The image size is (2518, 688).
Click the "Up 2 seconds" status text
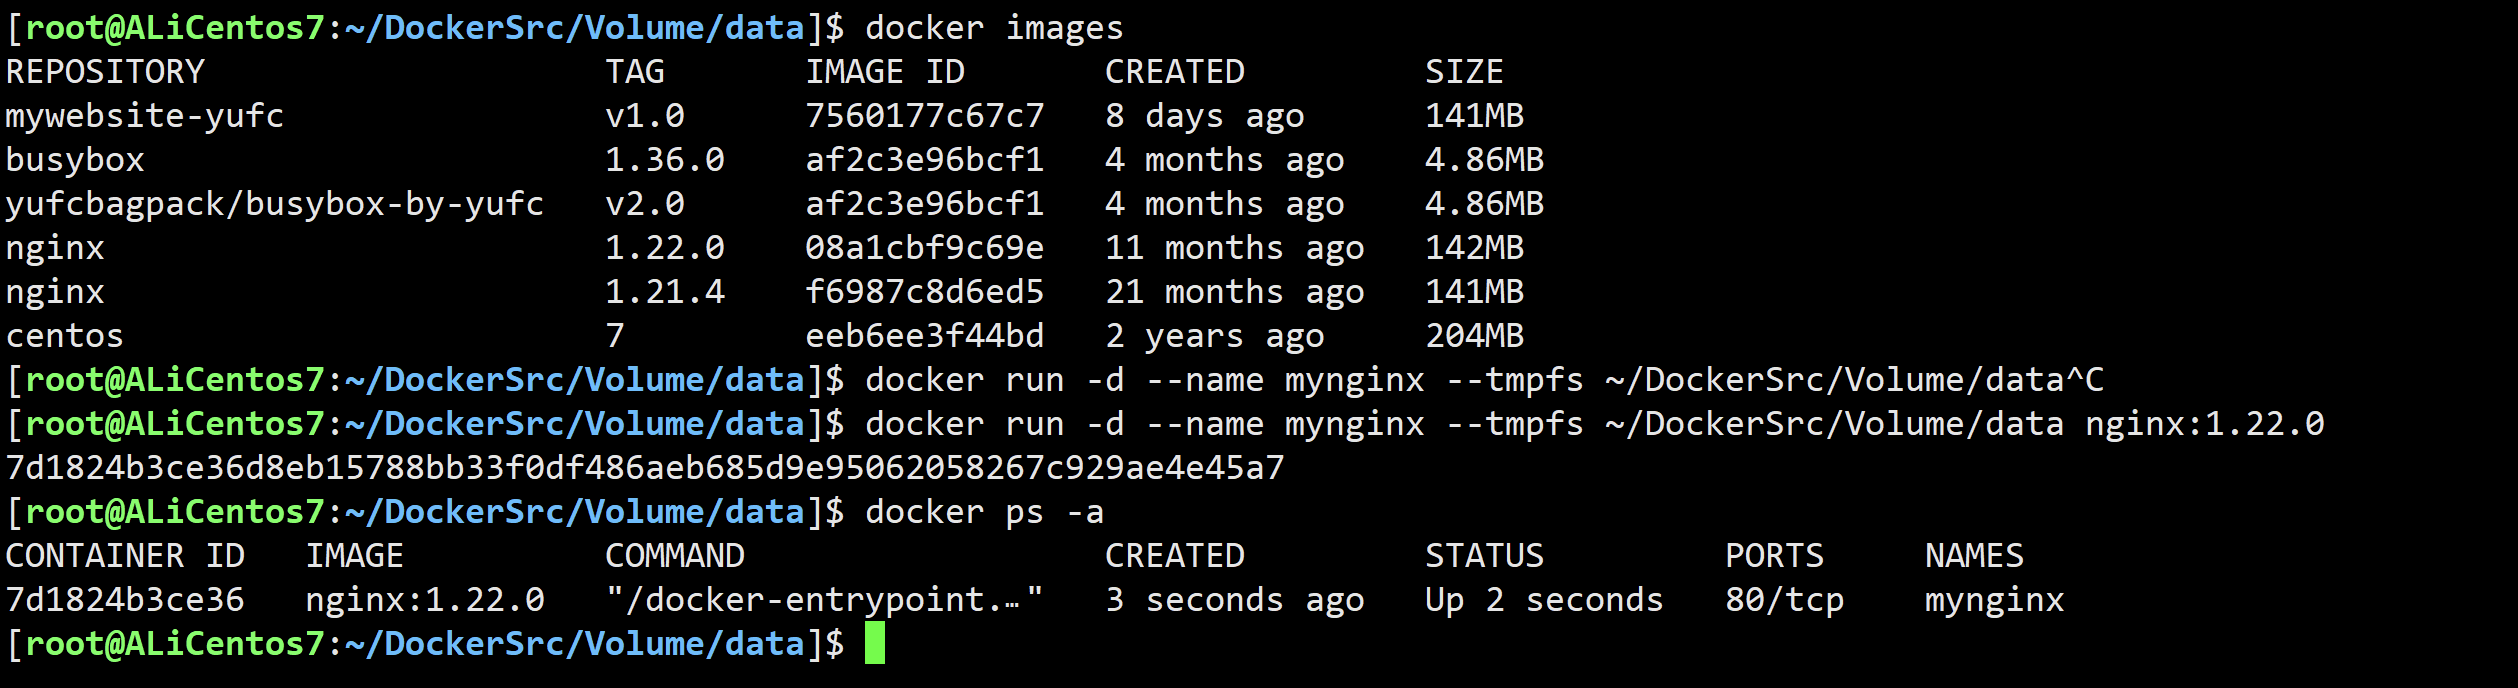[1544, 600]
